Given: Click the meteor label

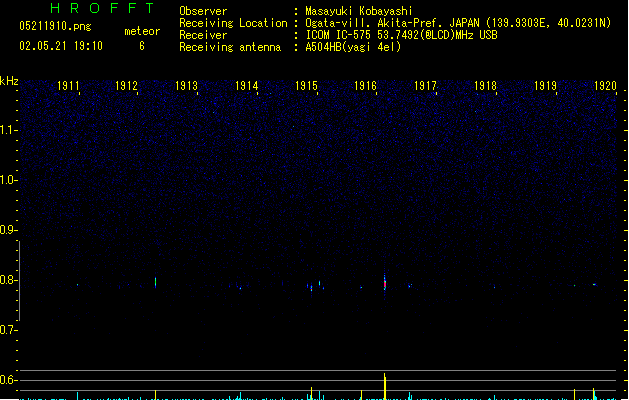Looking at the screenshot, I should click(x=142, y=31).
